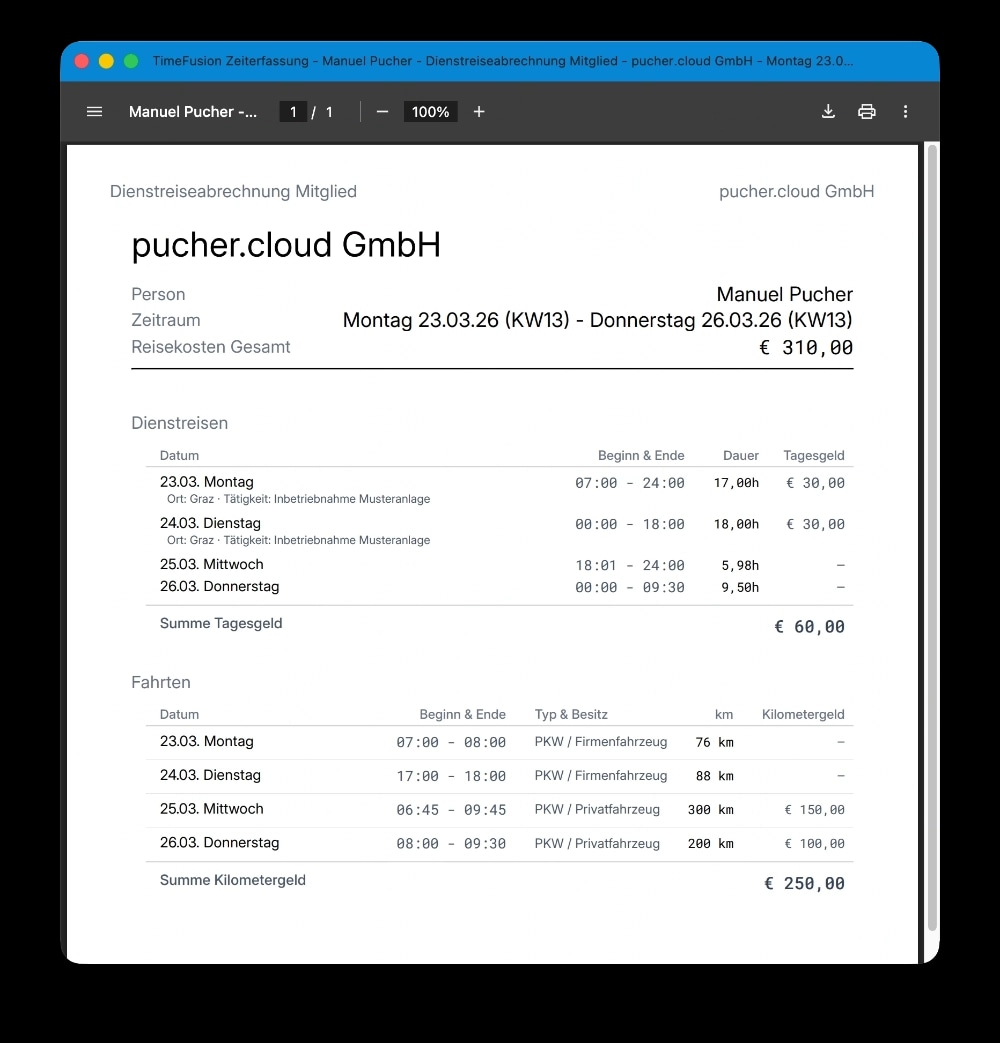Click the '88 km' distance value
Screen dimensions: 1000x1043
click(x=715, y=776)
